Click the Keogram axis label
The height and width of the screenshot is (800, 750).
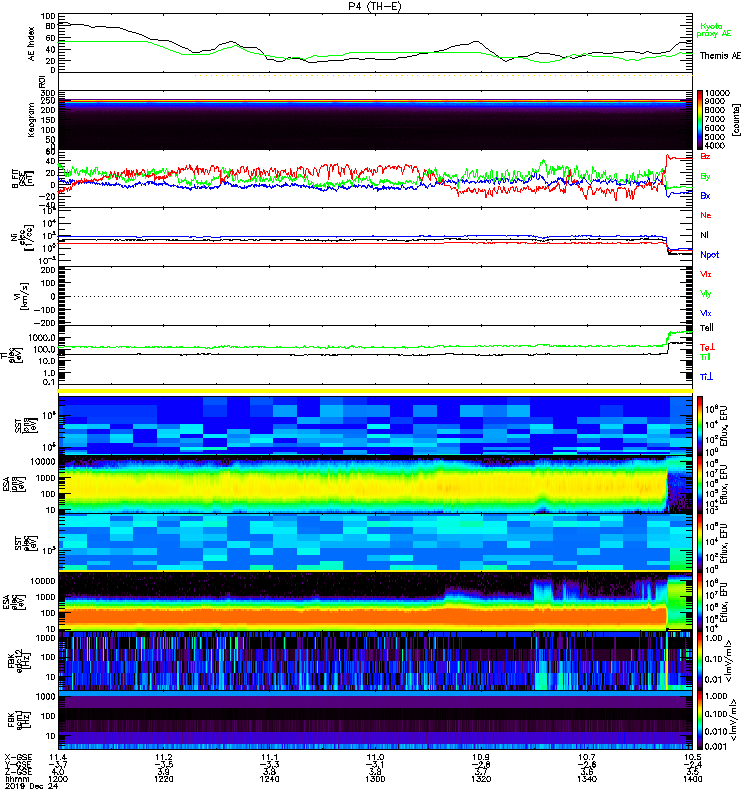(32, 120)
